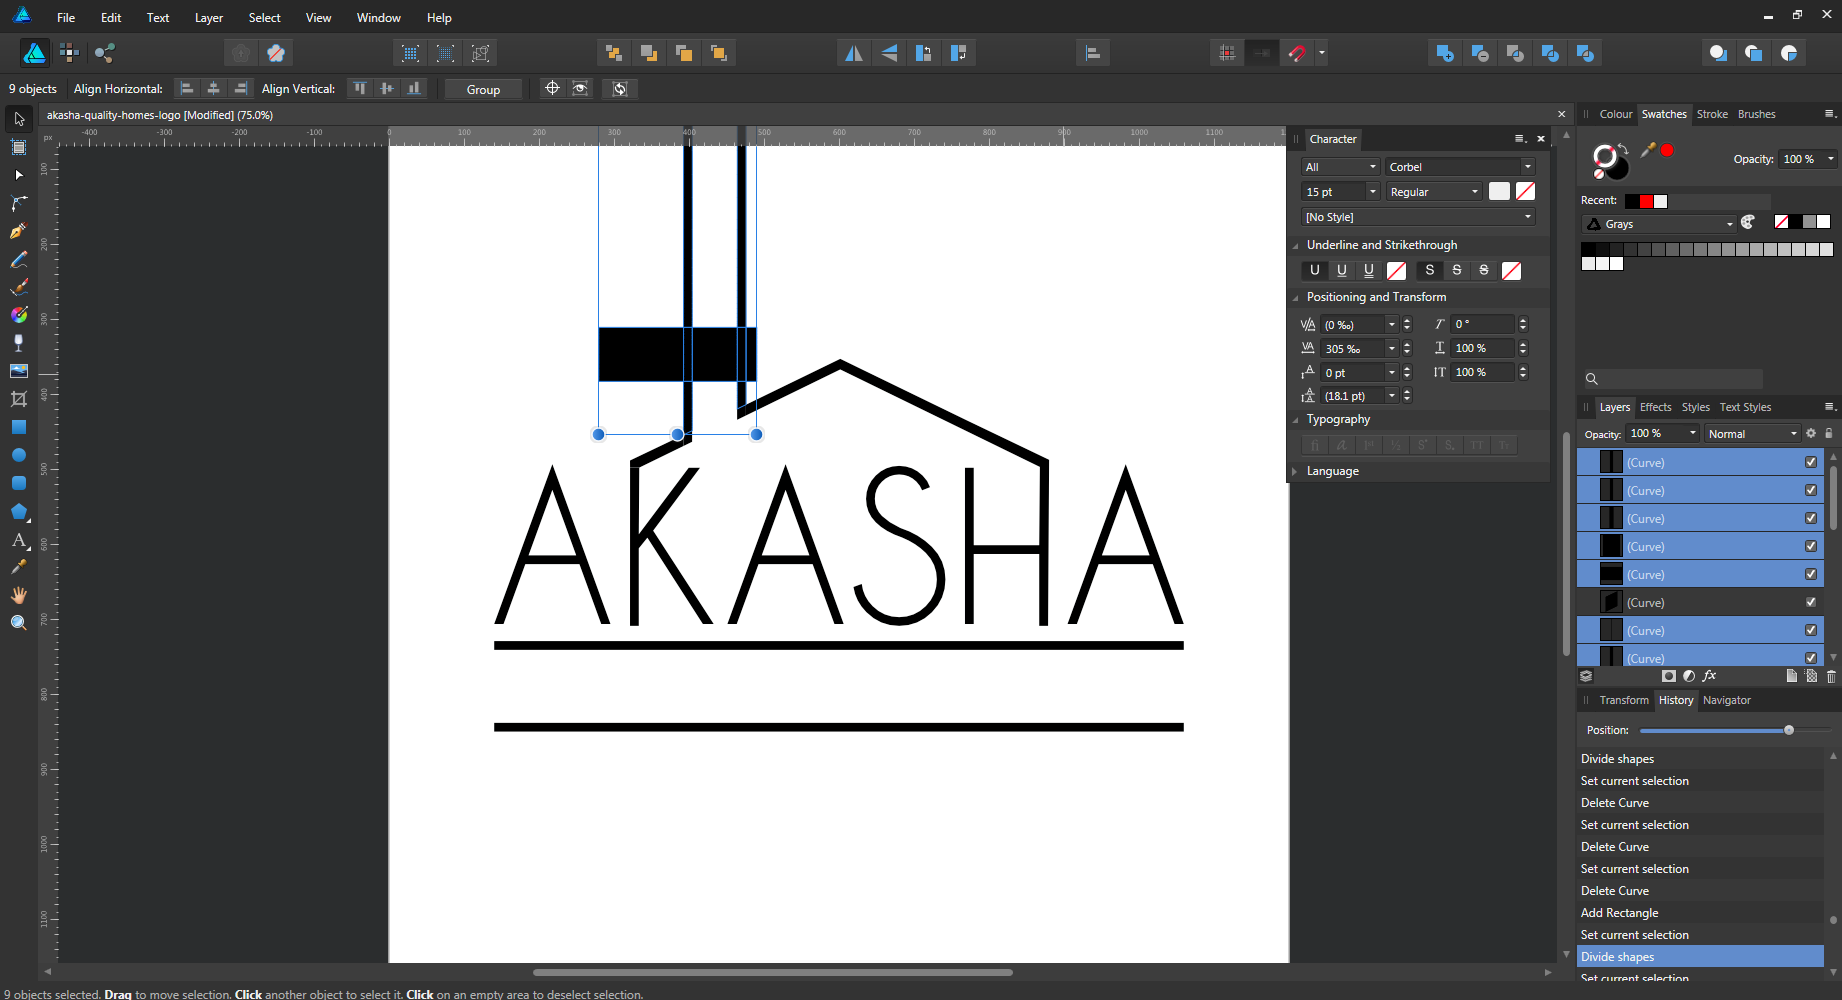
Task: Open the Grays palette dropdown
Action: pos(1659,224)
